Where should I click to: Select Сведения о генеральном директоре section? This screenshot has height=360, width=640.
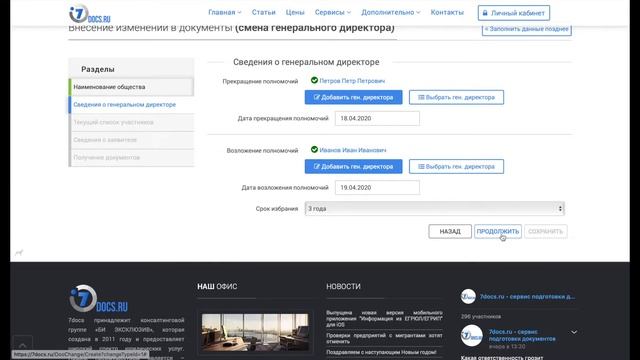(131, 104)
